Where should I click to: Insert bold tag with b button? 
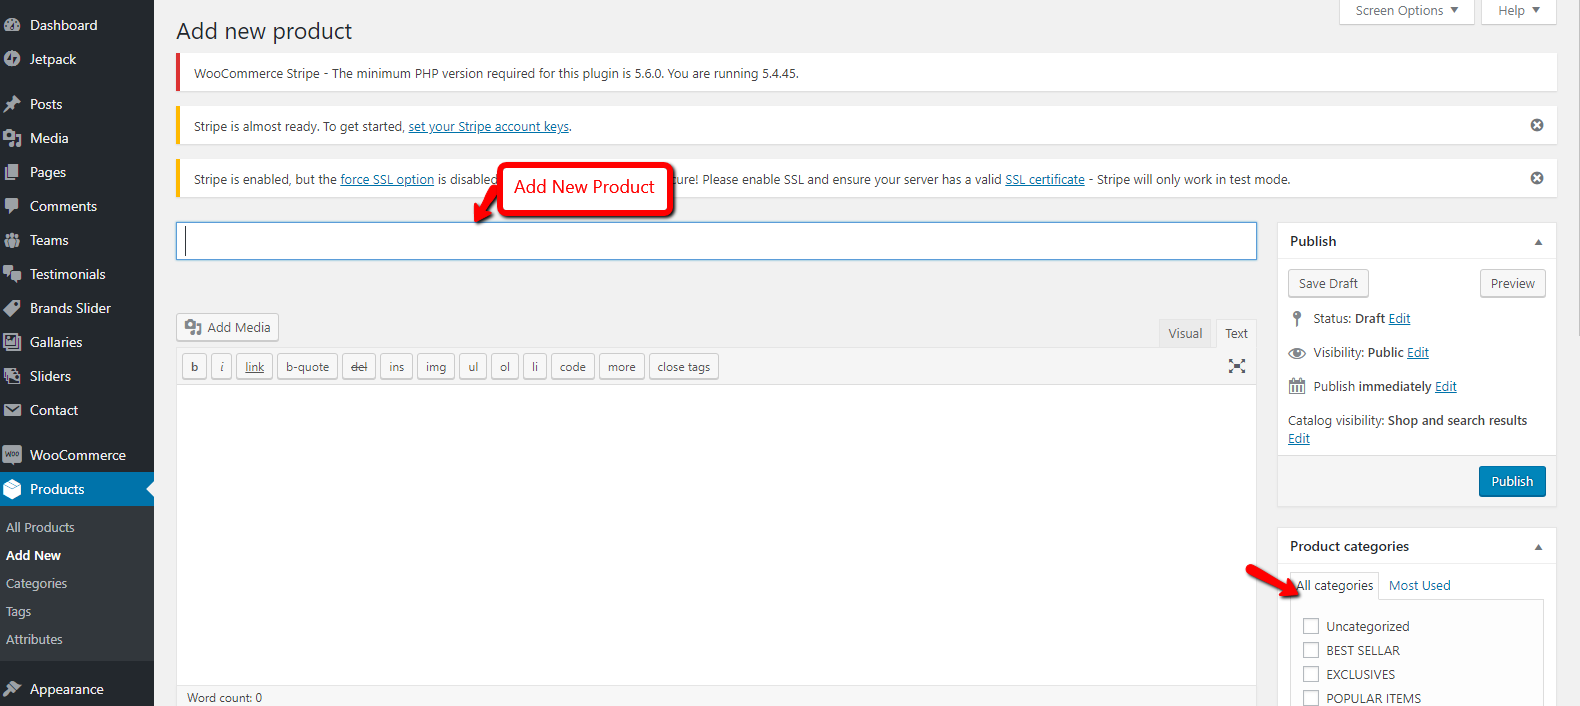pos(194,367)
